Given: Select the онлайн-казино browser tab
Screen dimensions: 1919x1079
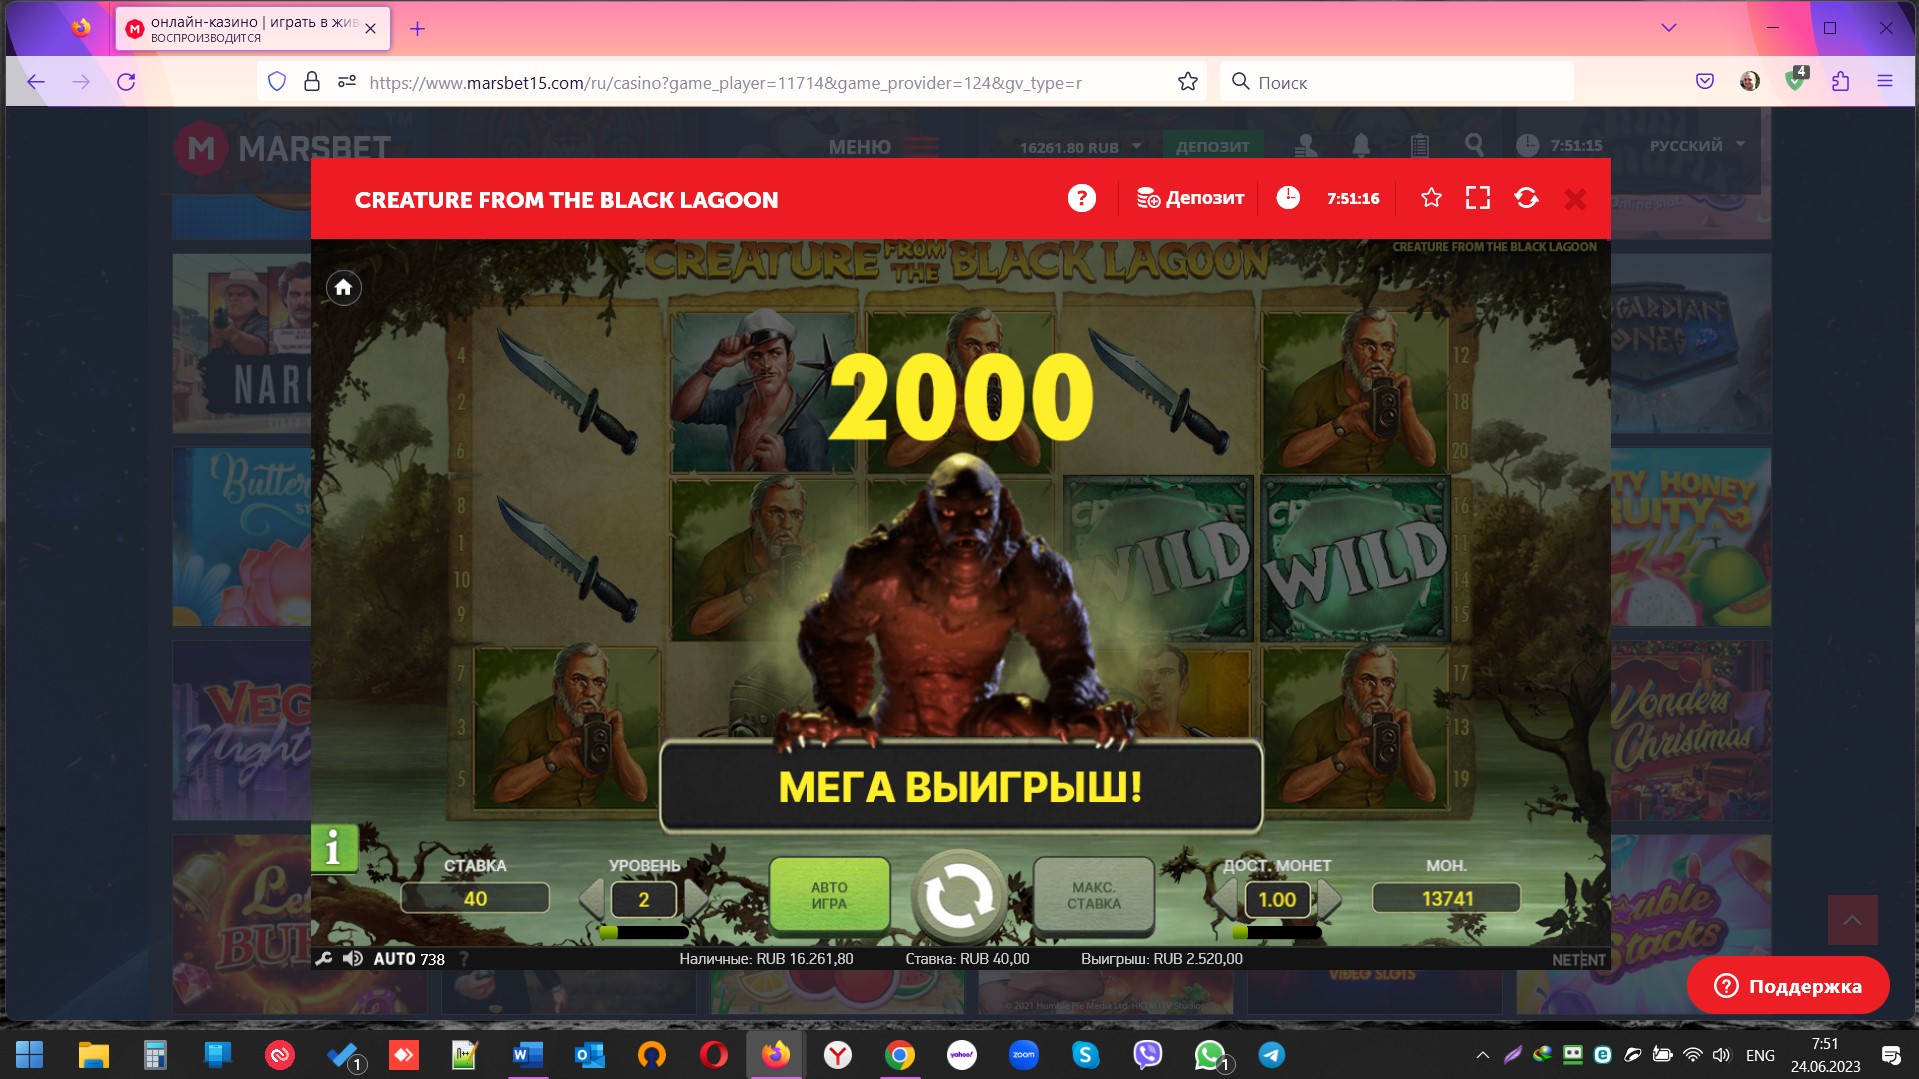Looking at the screenshot, I should tap(253, 29).
